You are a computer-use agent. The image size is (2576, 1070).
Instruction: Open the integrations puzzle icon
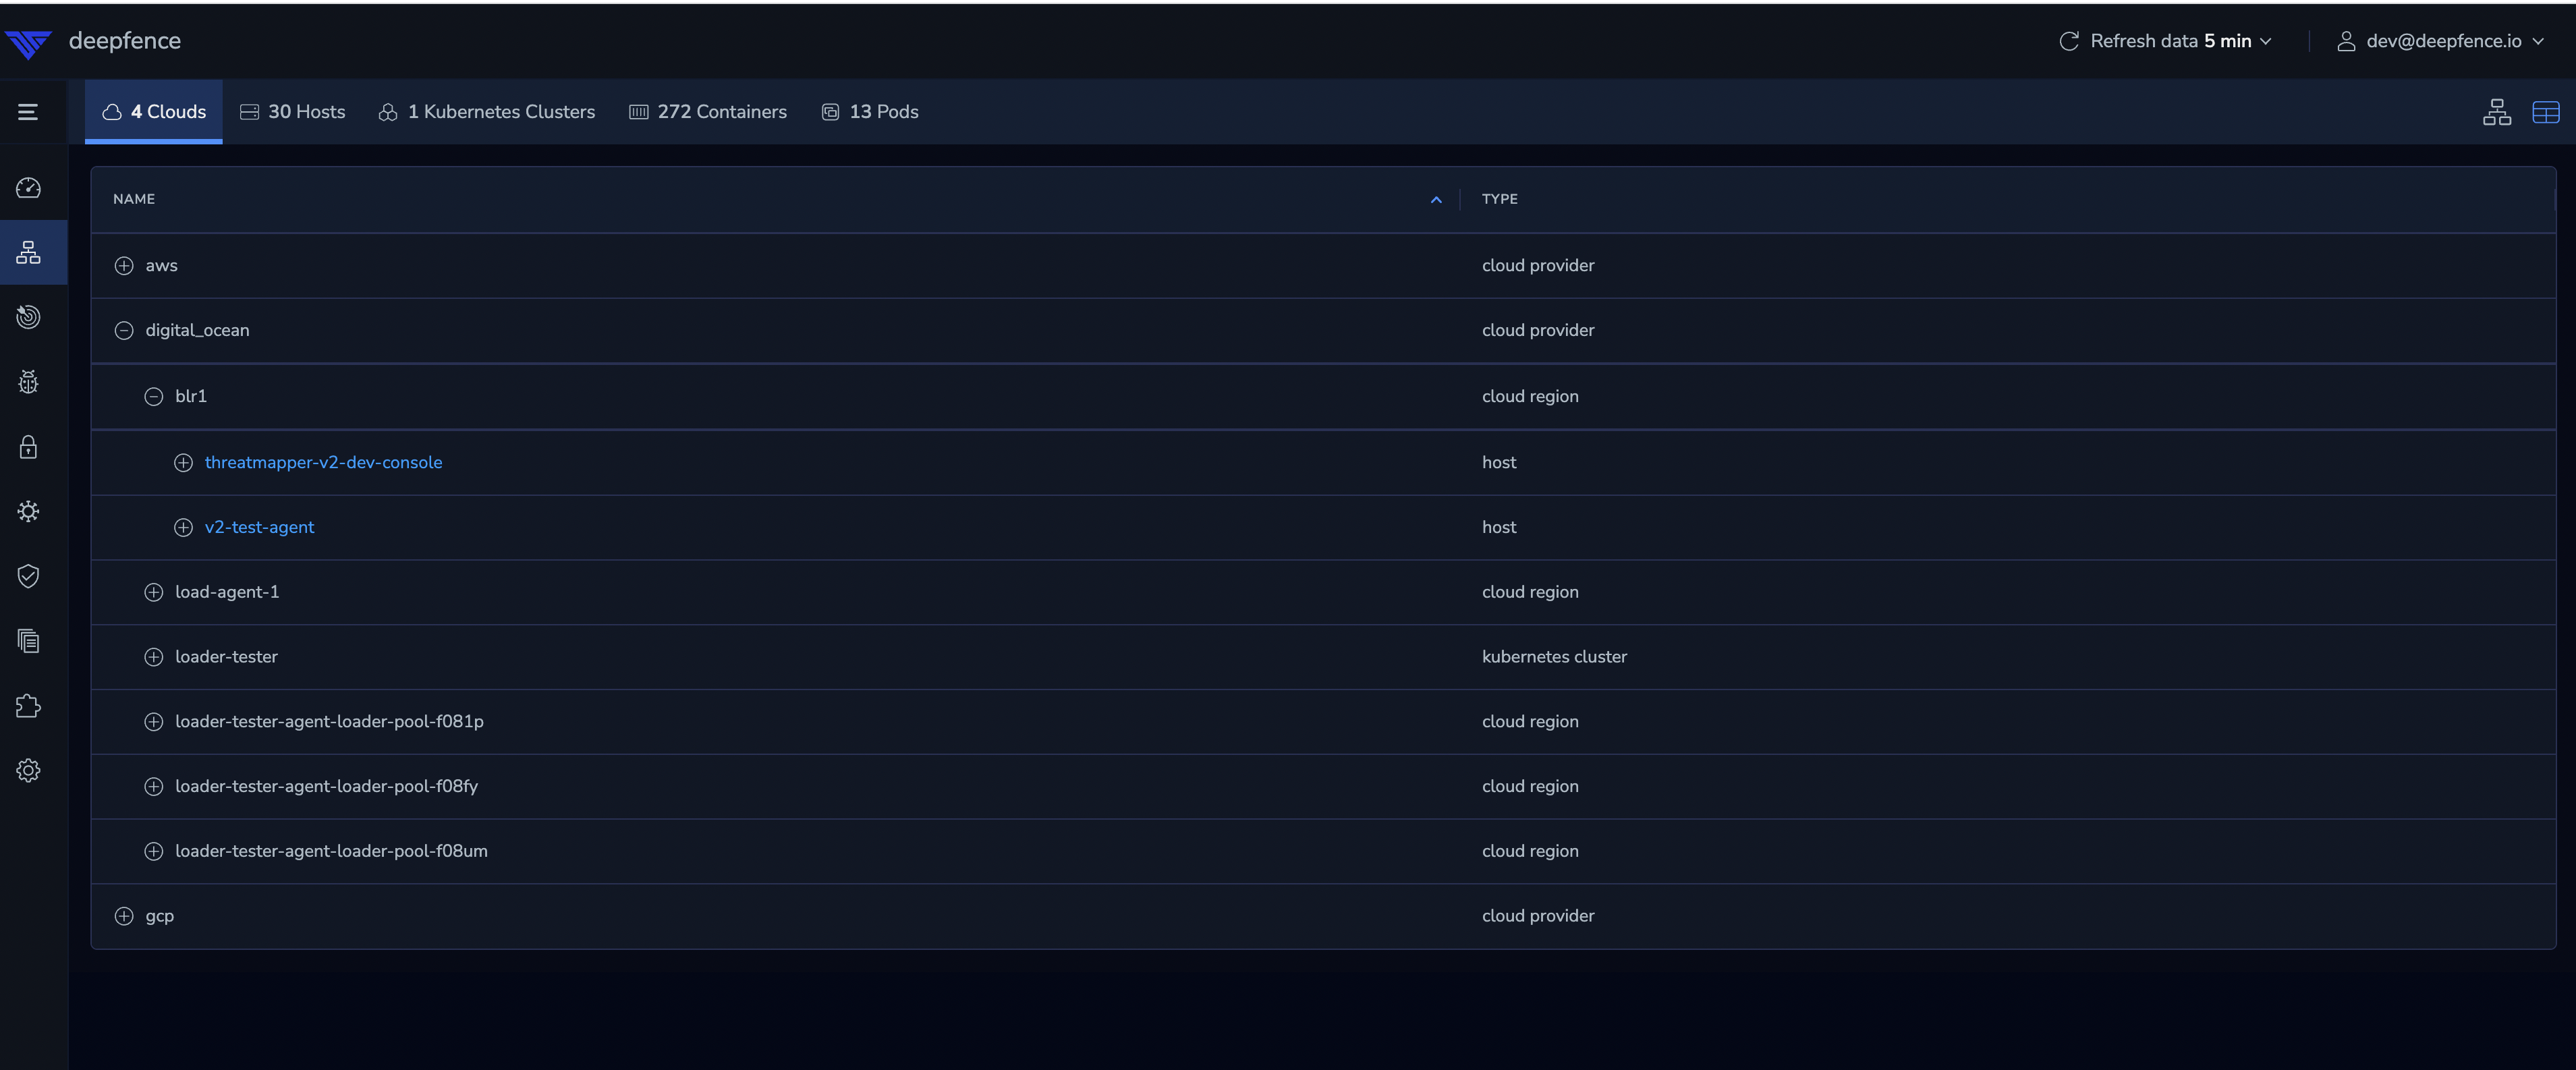click(x=28, y=706)
